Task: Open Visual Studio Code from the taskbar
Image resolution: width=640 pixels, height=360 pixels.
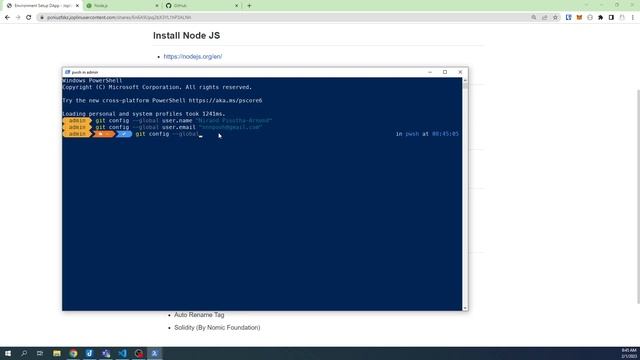Action: (x=122, y=353)
